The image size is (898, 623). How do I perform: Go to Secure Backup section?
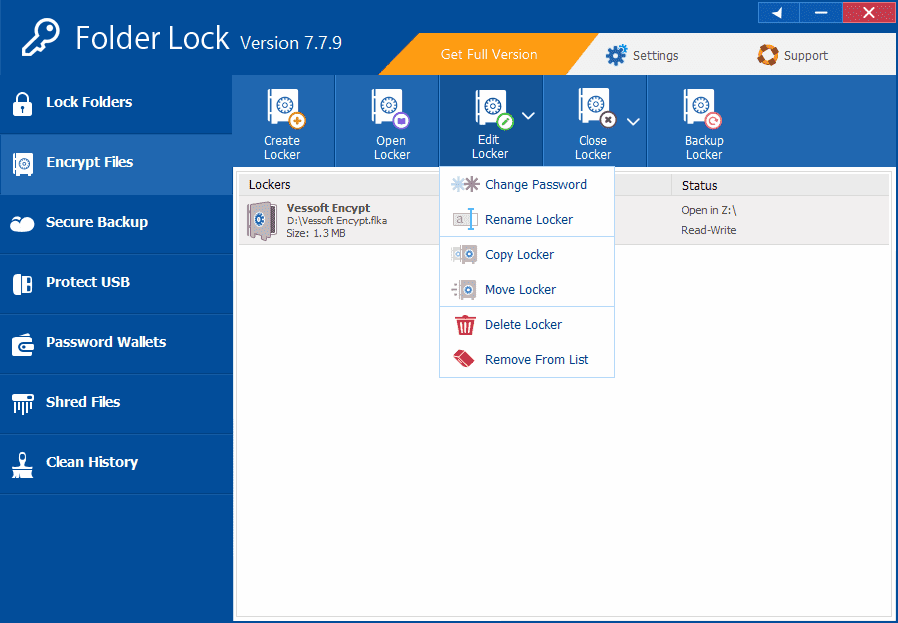(x=116, y=224)
